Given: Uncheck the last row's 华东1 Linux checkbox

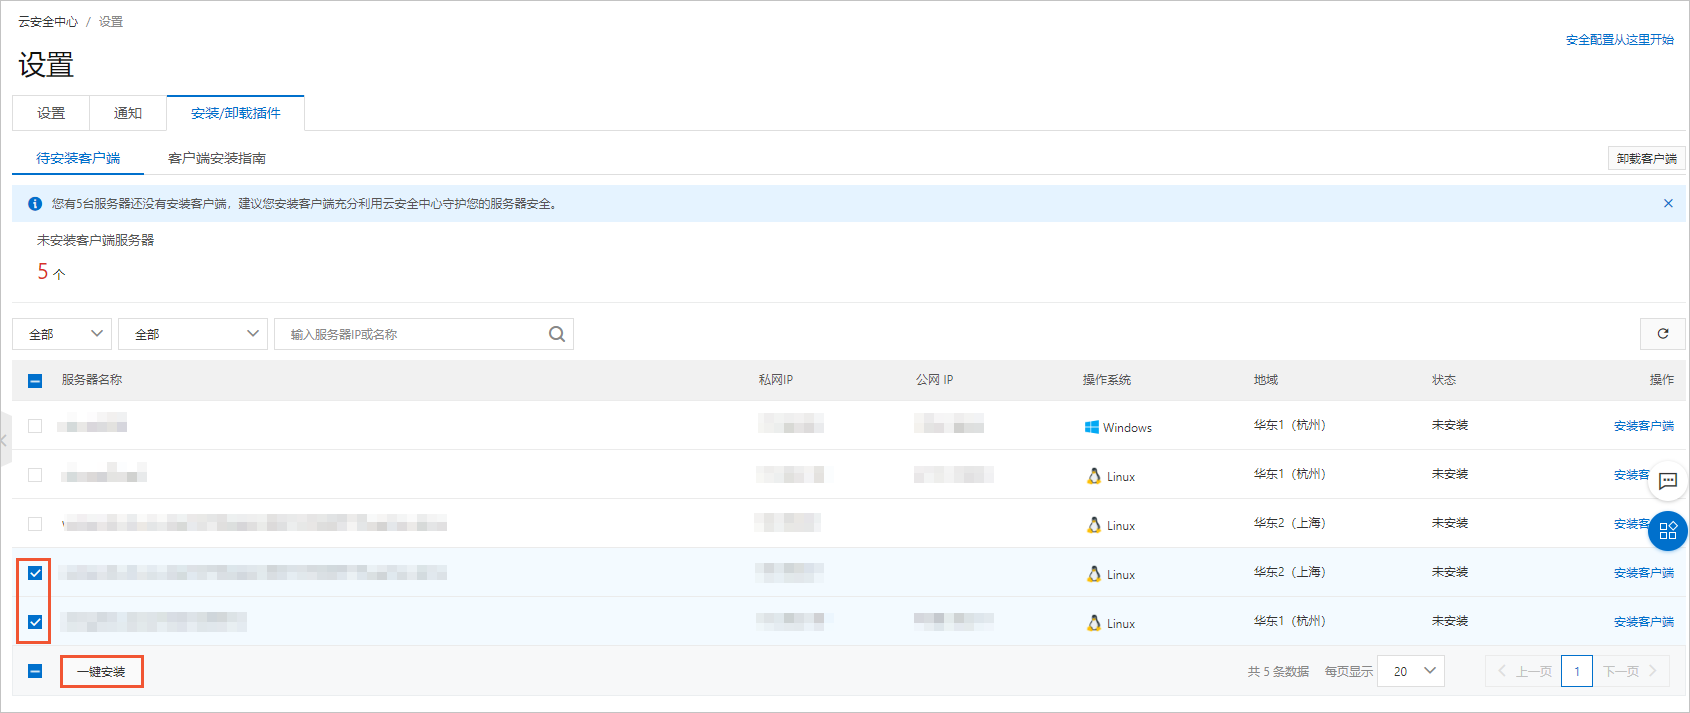Looking at the screenshot, I should click(x=35, y=622).
